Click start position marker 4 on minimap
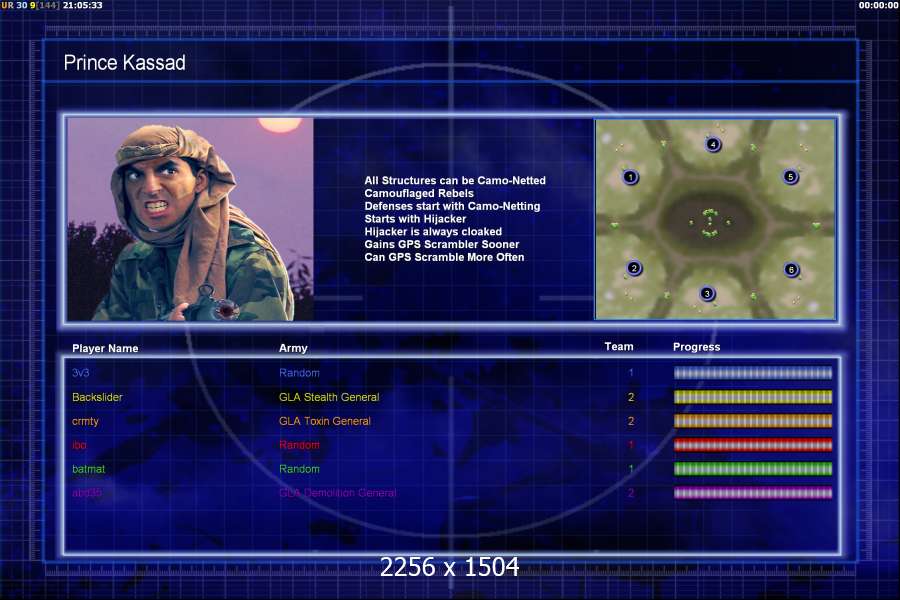 tap(713, 144)
